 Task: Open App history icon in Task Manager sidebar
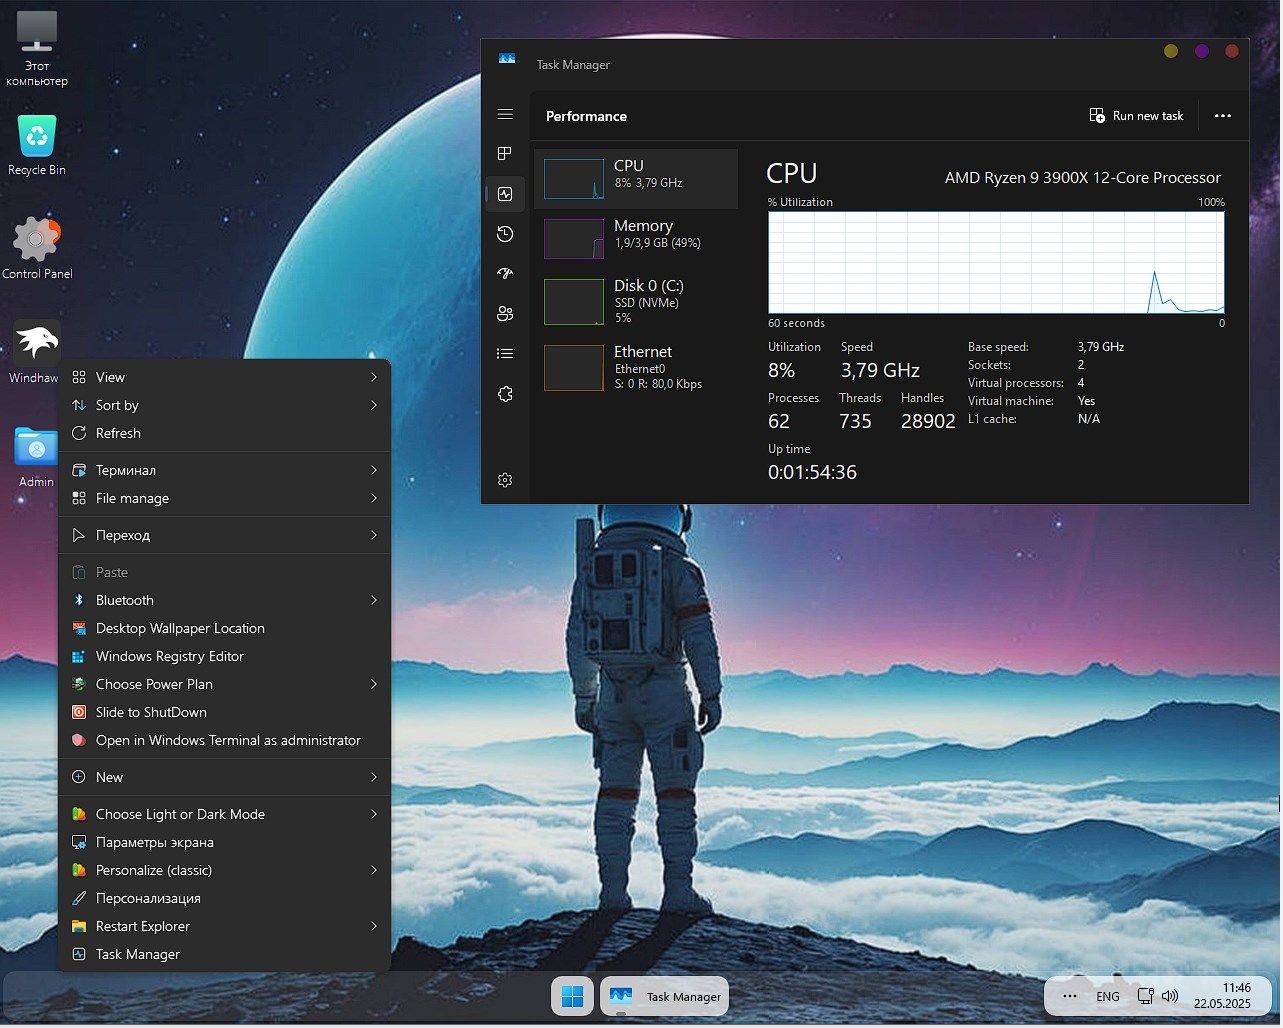click(x=505, y=234)
